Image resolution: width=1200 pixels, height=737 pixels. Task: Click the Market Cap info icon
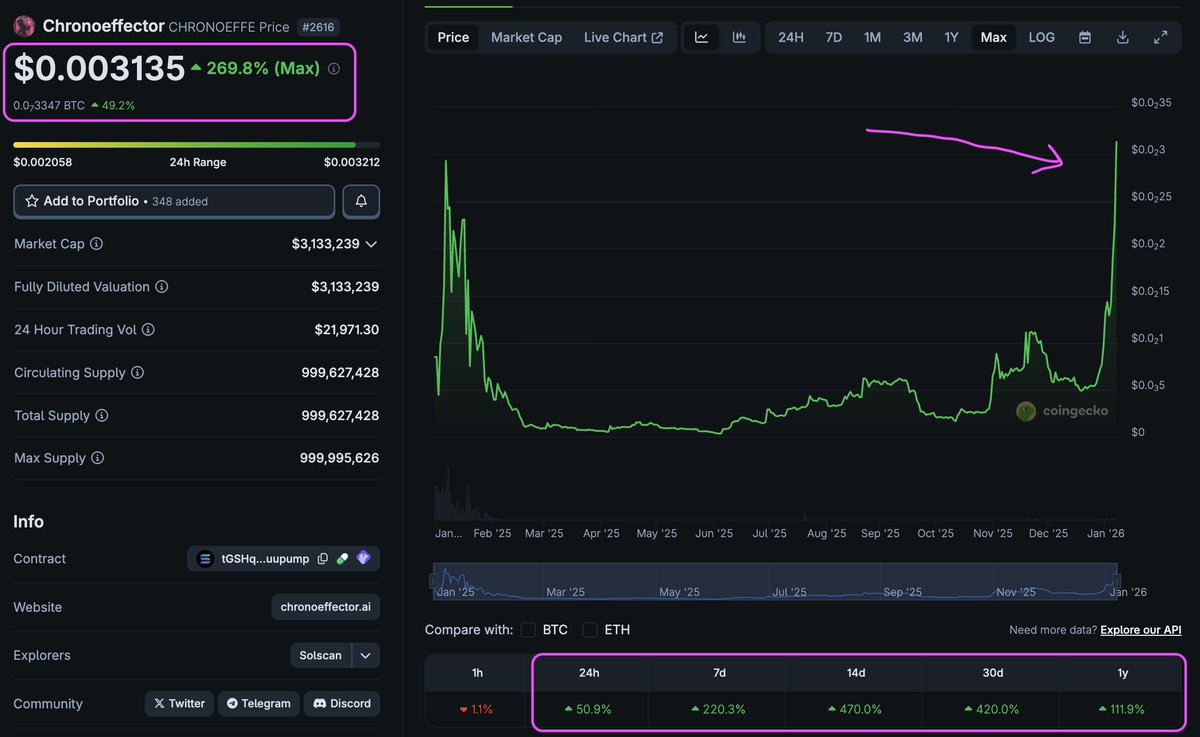coord(96,244)
